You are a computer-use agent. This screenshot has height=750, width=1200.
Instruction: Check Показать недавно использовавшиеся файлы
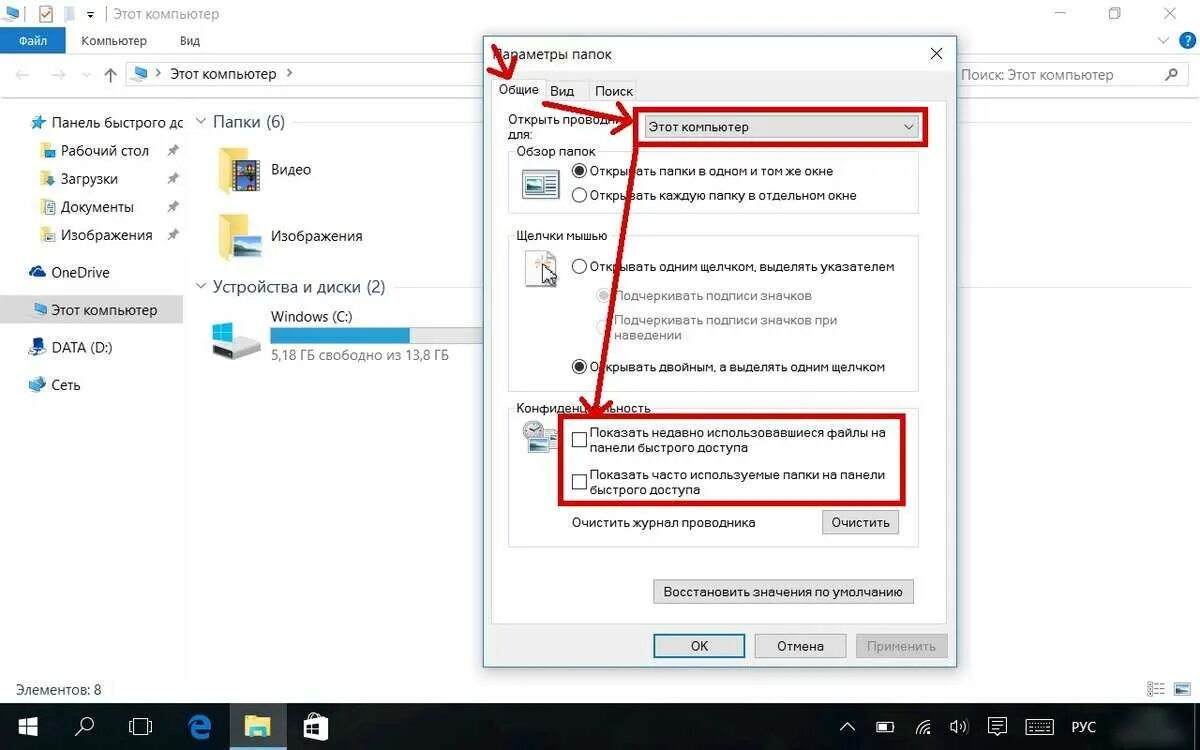579,440
